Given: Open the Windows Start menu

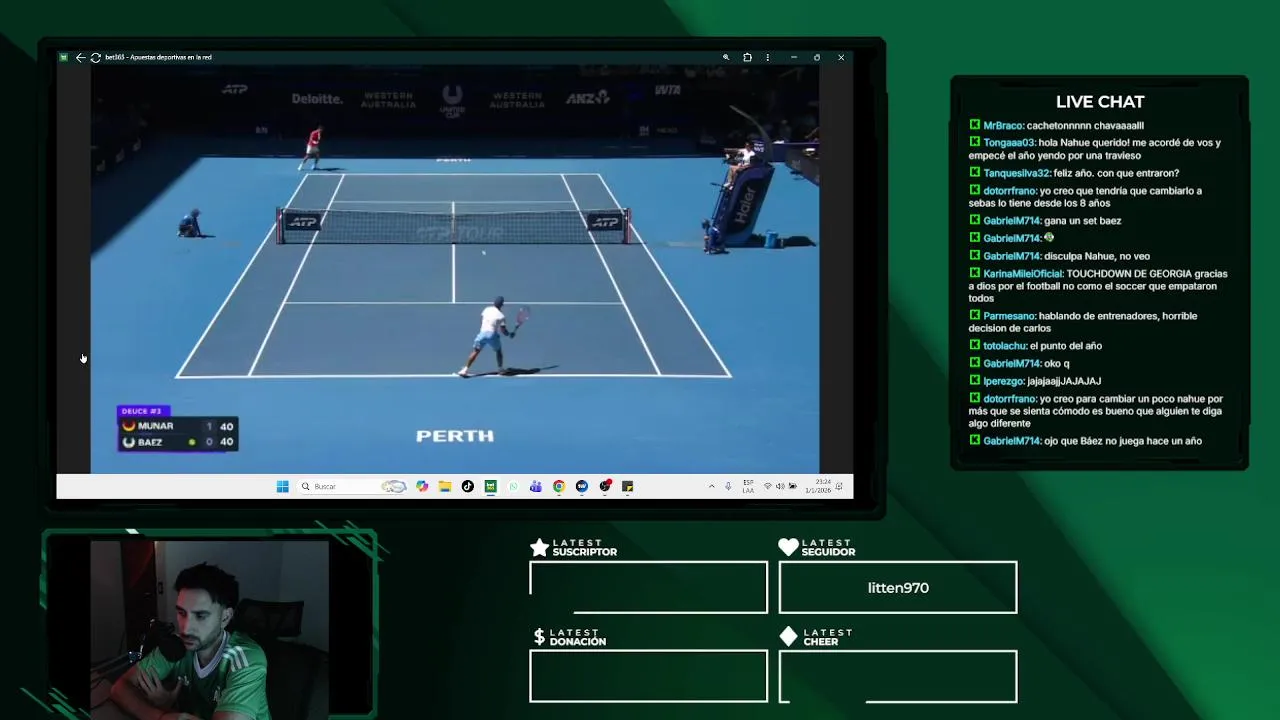Looking at the screenshot, I should pos(282,486).
